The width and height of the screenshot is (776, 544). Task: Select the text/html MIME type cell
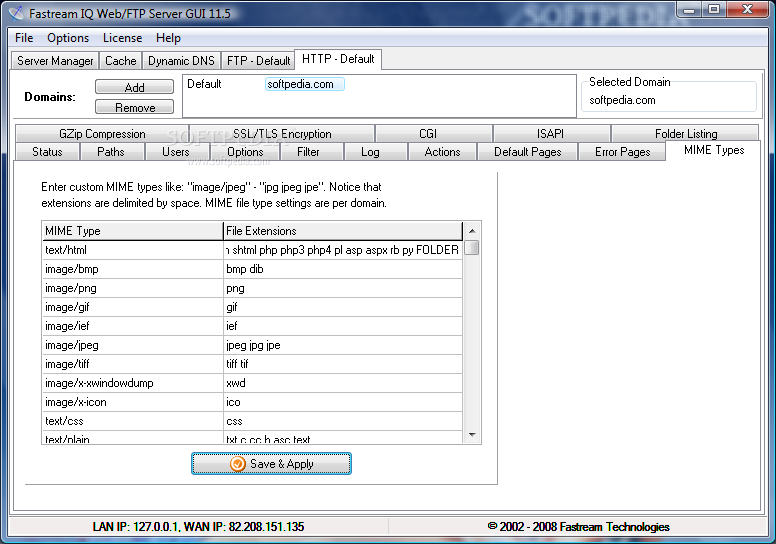click(x=133, y=250)
